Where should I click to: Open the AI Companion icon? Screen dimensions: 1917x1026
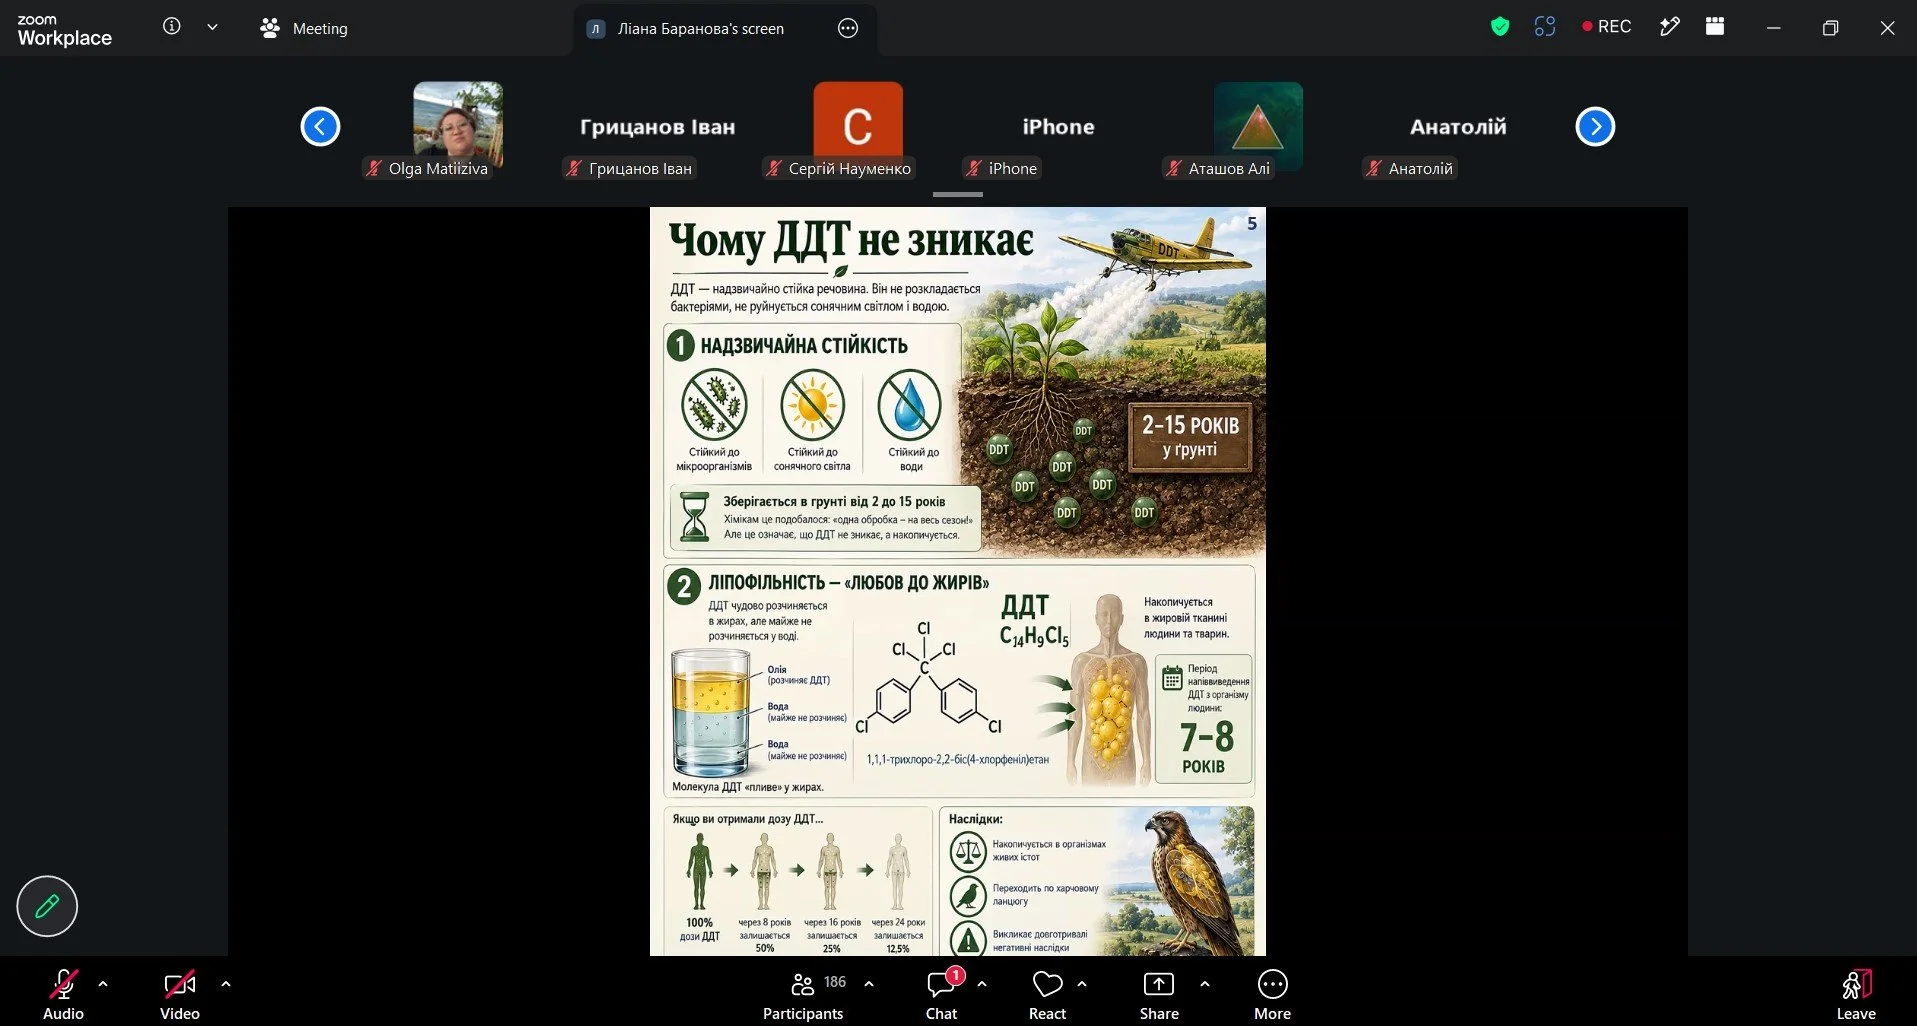point(1545,27)
